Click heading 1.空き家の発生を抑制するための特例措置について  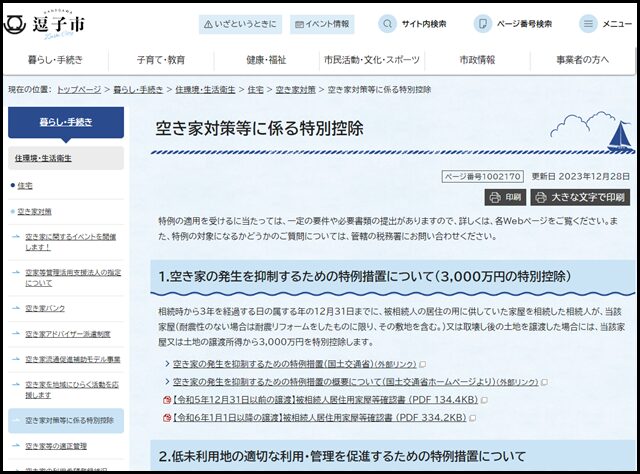[x=365, y=277]
